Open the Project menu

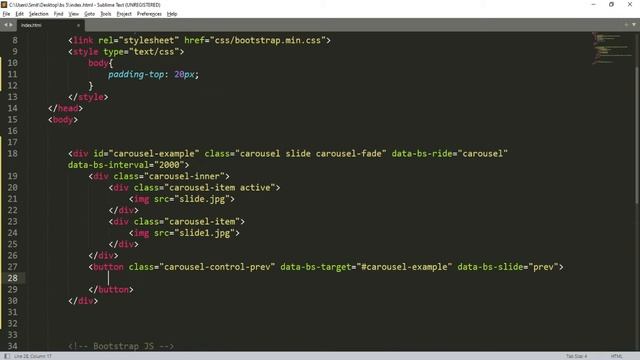pyautogui.click(x=124, y=14)
